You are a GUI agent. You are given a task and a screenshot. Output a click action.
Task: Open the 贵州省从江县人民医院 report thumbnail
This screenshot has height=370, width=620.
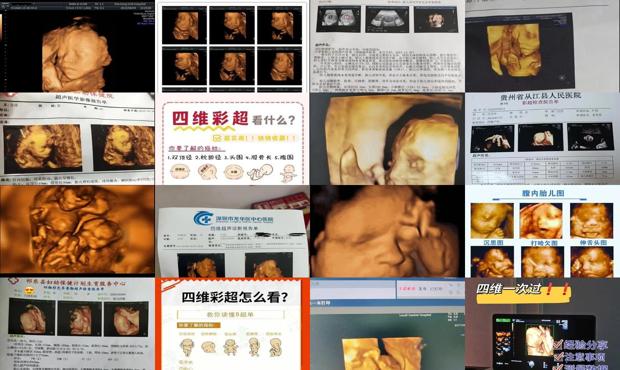coord(542,139)
